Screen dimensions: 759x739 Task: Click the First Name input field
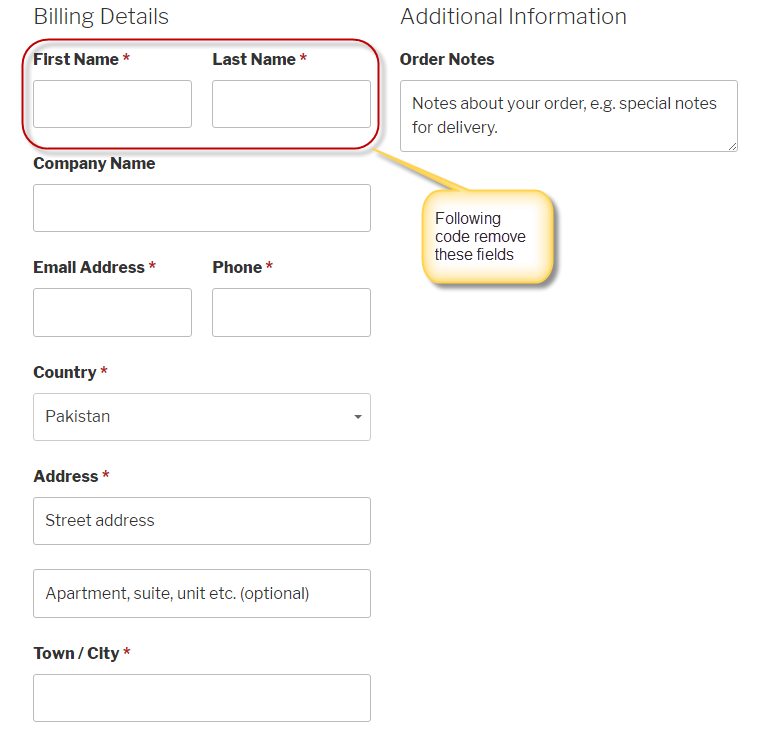[112, 104]
